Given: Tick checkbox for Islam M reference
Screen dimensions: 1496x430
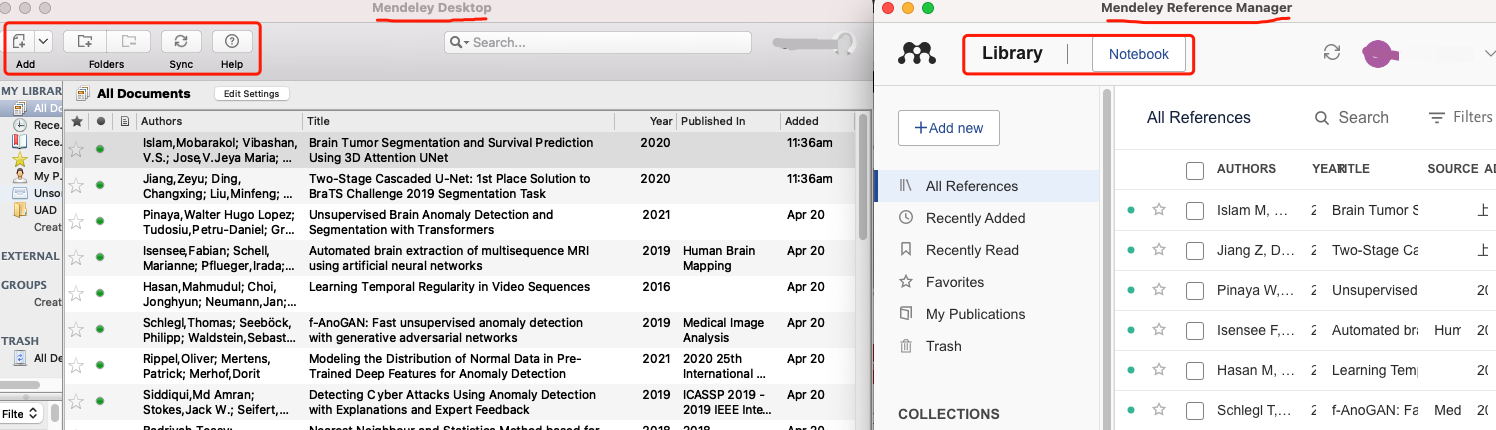Looking at the screenshot, I should pyautogui.click(x=1195, y=211).
